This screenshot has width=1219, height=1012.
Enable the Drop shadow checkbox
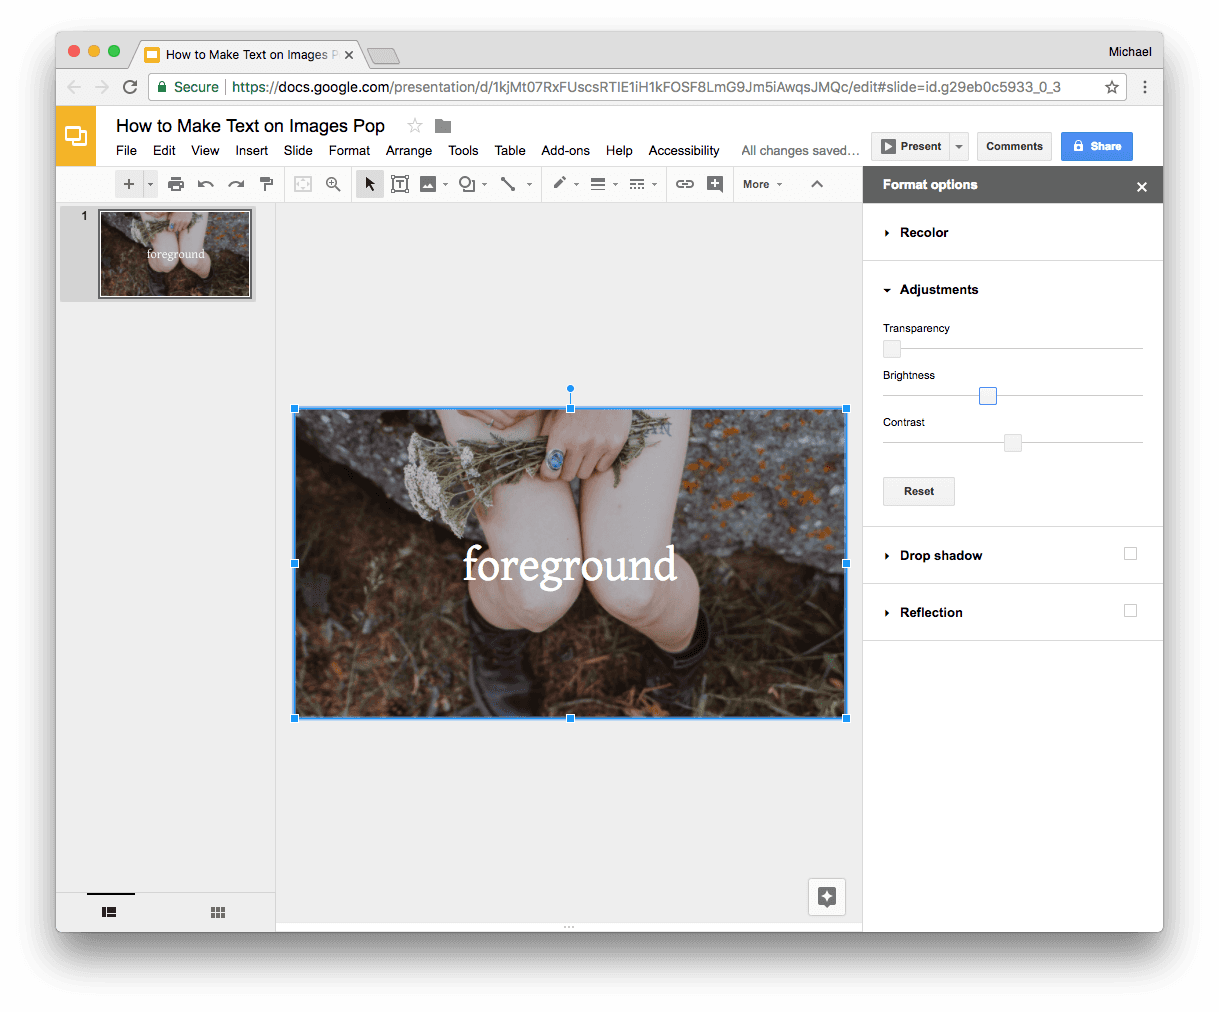point(1130,554)
